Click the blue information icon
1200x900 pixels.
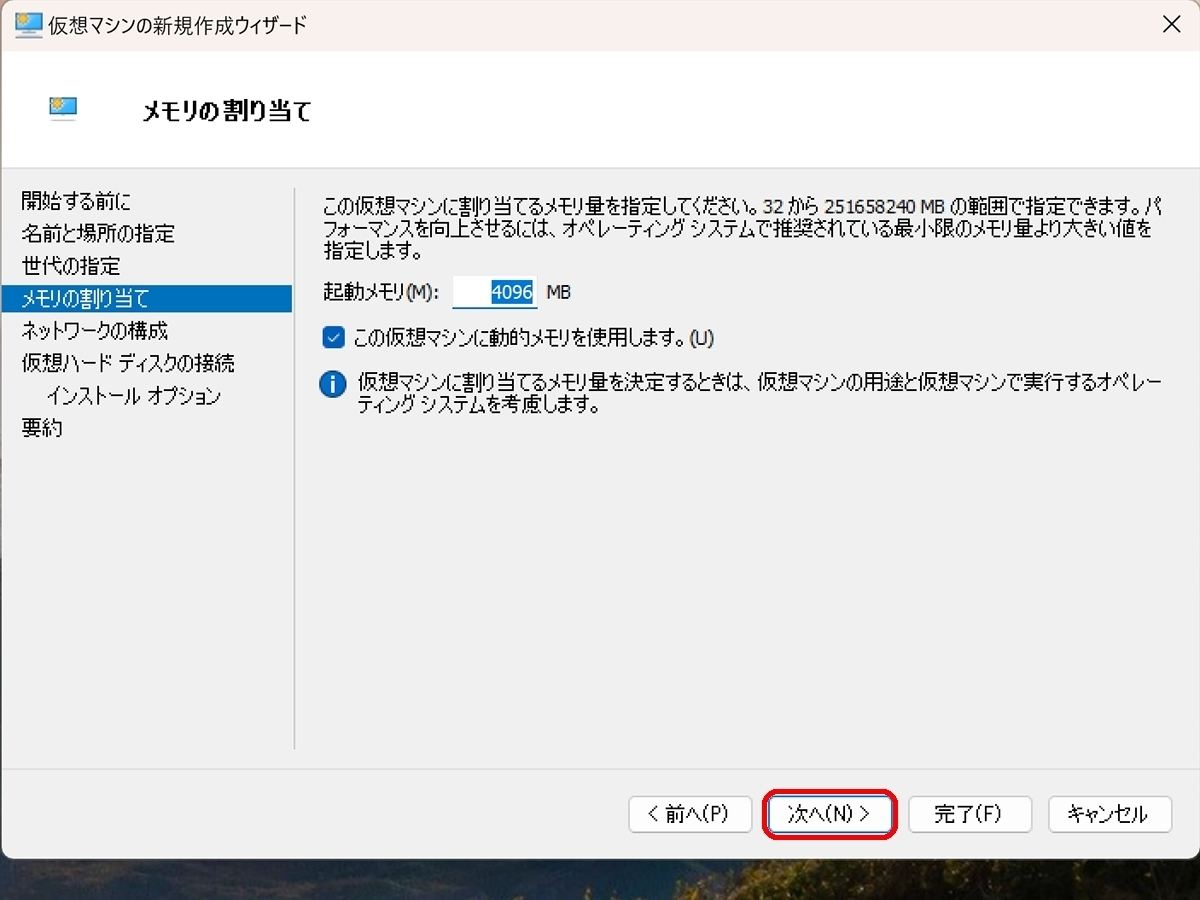pyautogui.click(x=332, y=384)
